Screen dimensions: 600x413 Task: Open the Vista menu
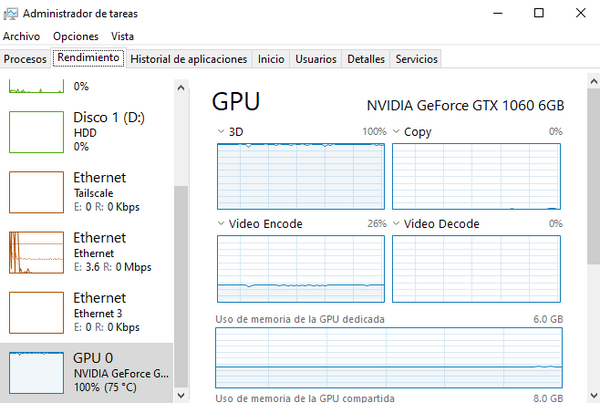(122, 36)
